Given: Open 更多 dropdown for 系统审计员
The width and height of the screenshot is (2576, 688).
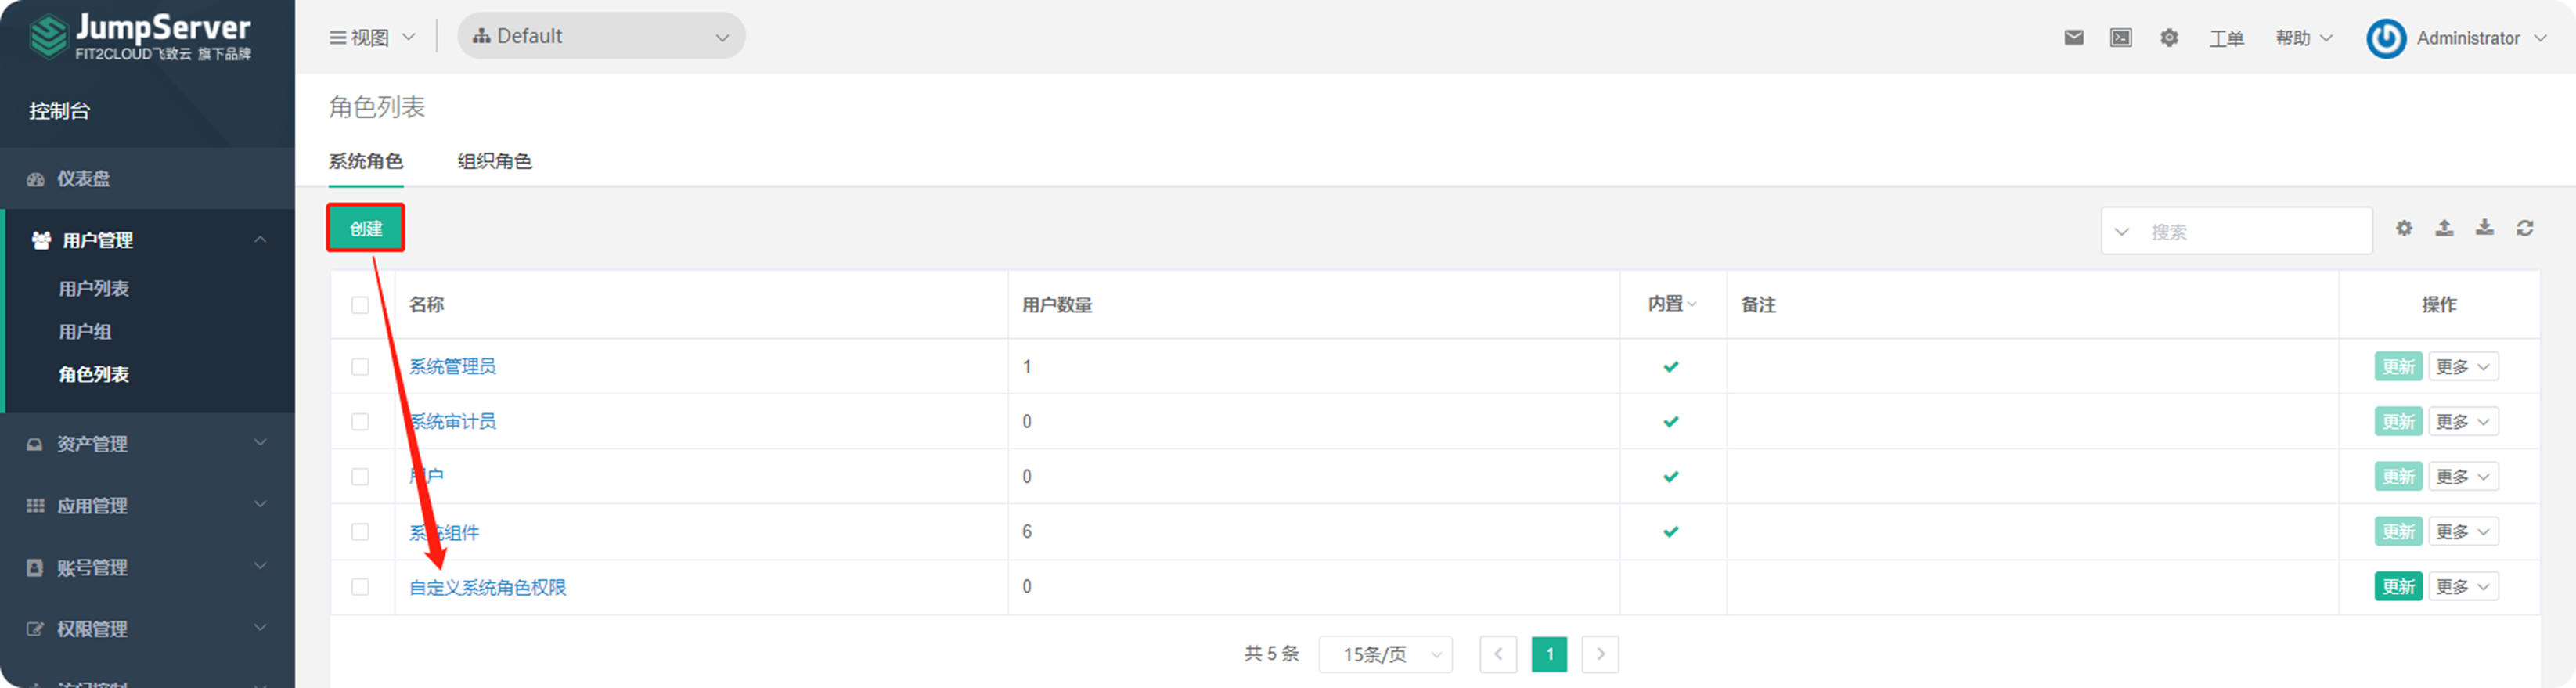Looking at the screenshot, I should point(2464,422).
